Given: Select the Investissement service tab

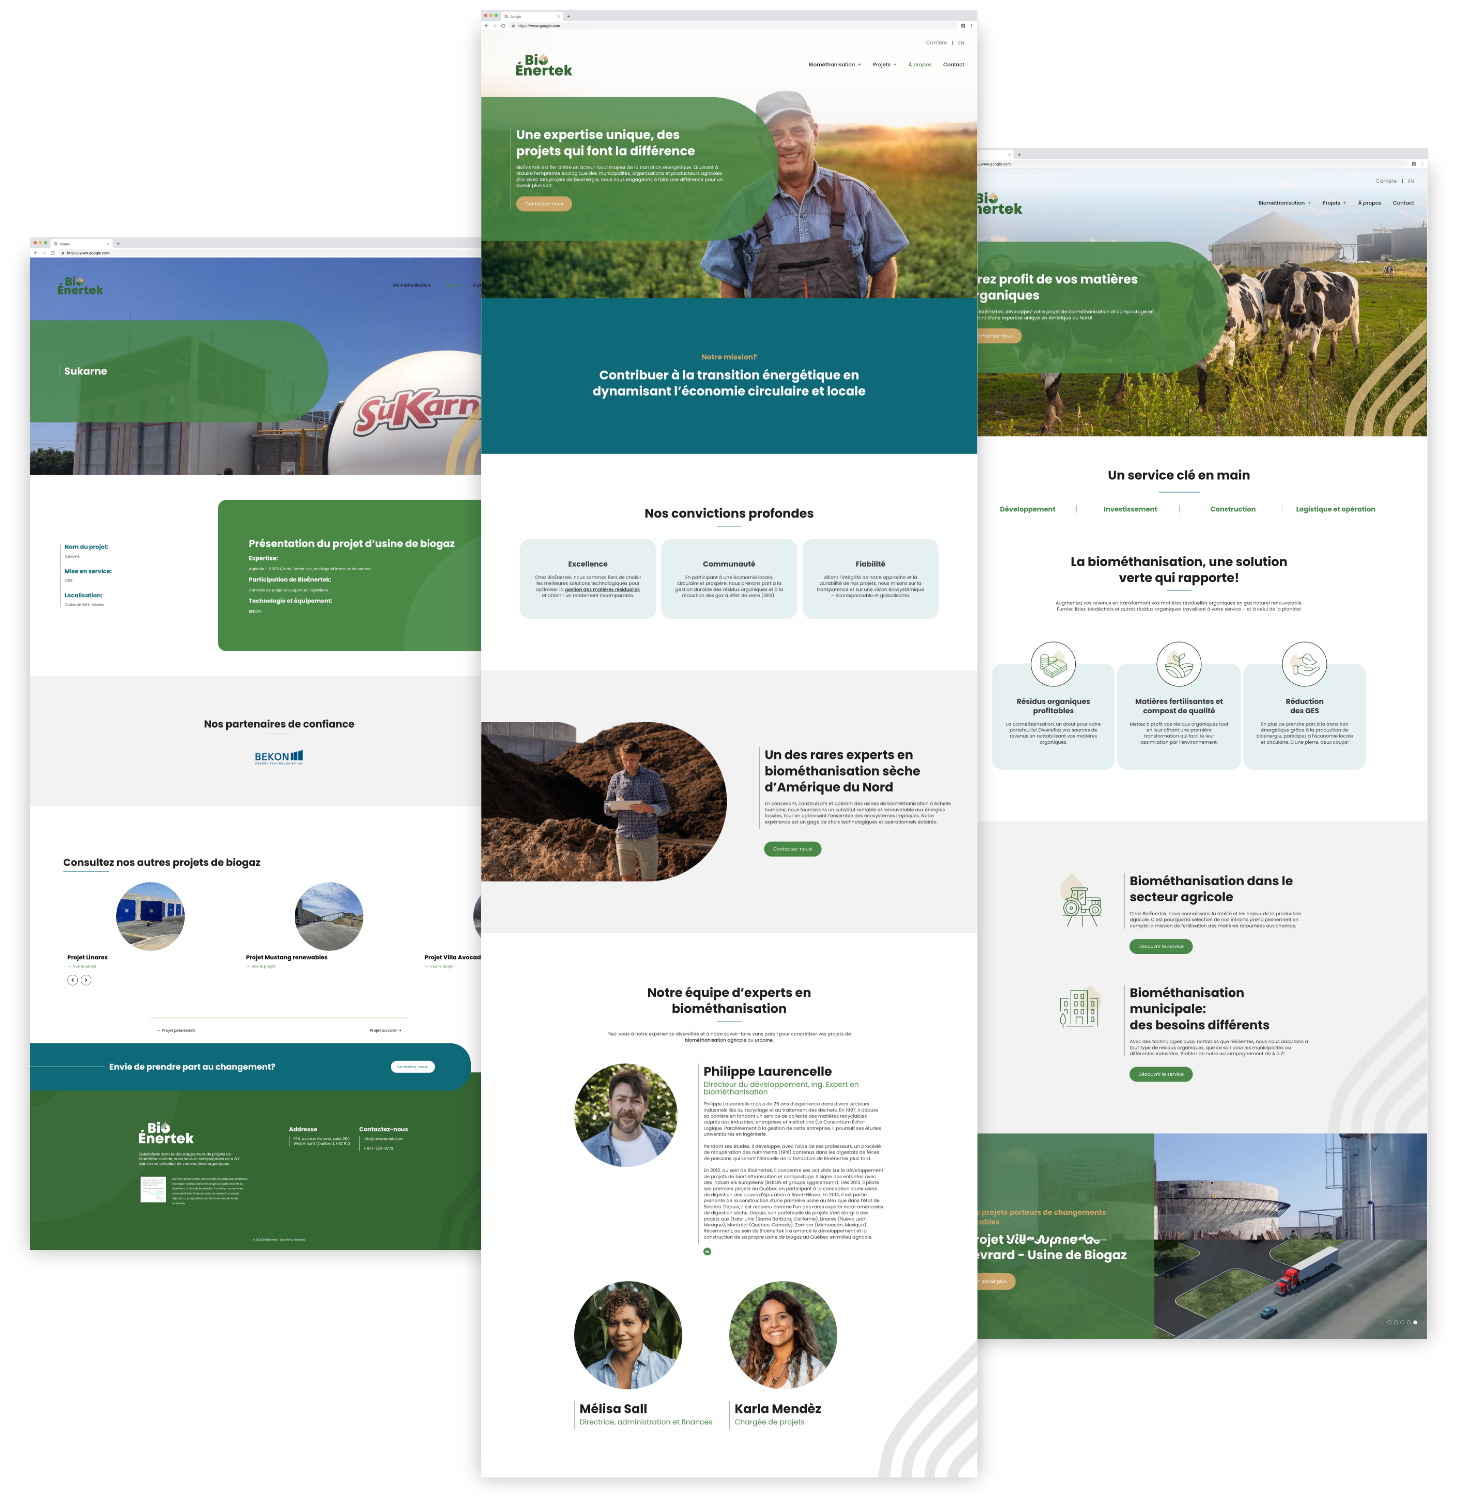Looking at the screenshot, I should pos(1130,509).
